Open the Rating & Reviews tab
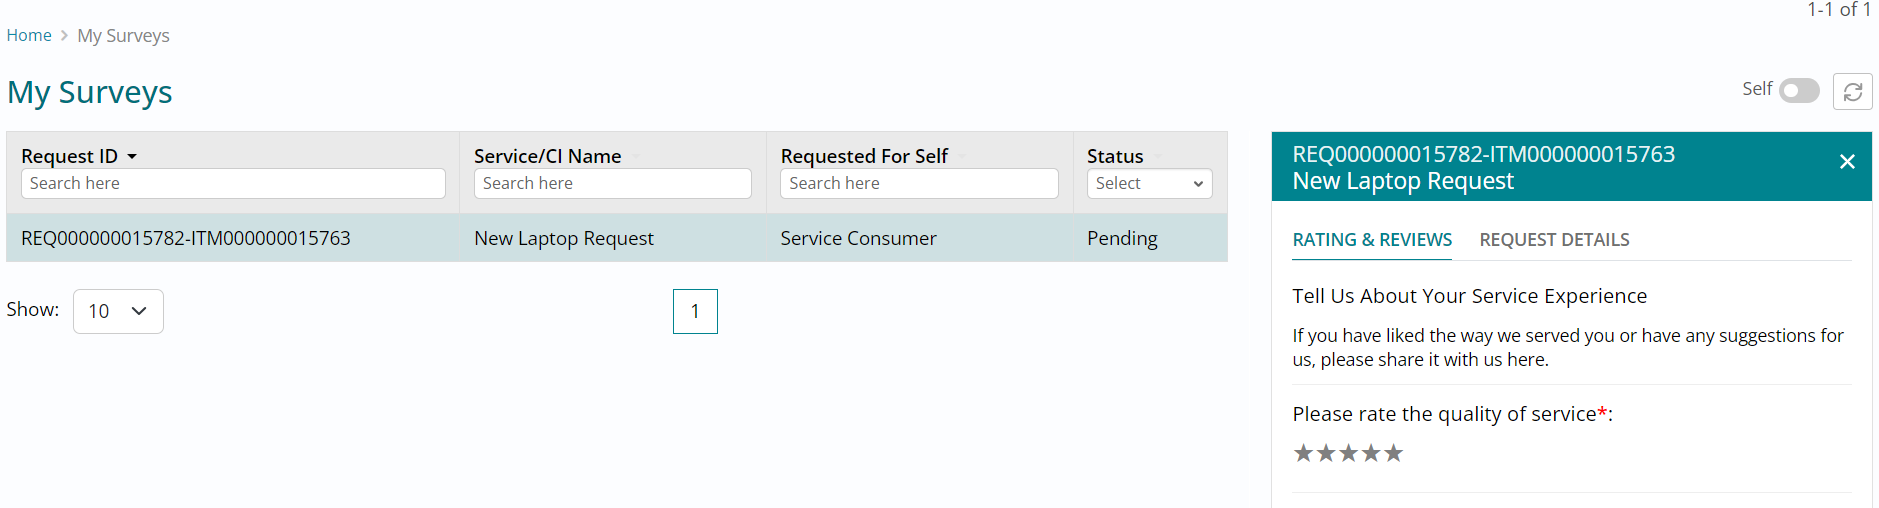 1372,240
